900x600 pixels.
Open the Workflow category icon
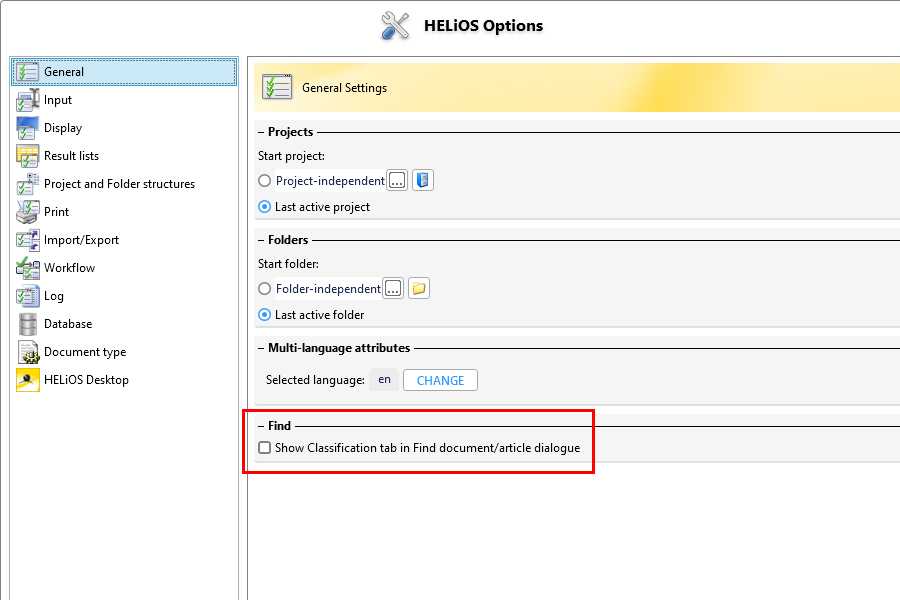(28, 268)
